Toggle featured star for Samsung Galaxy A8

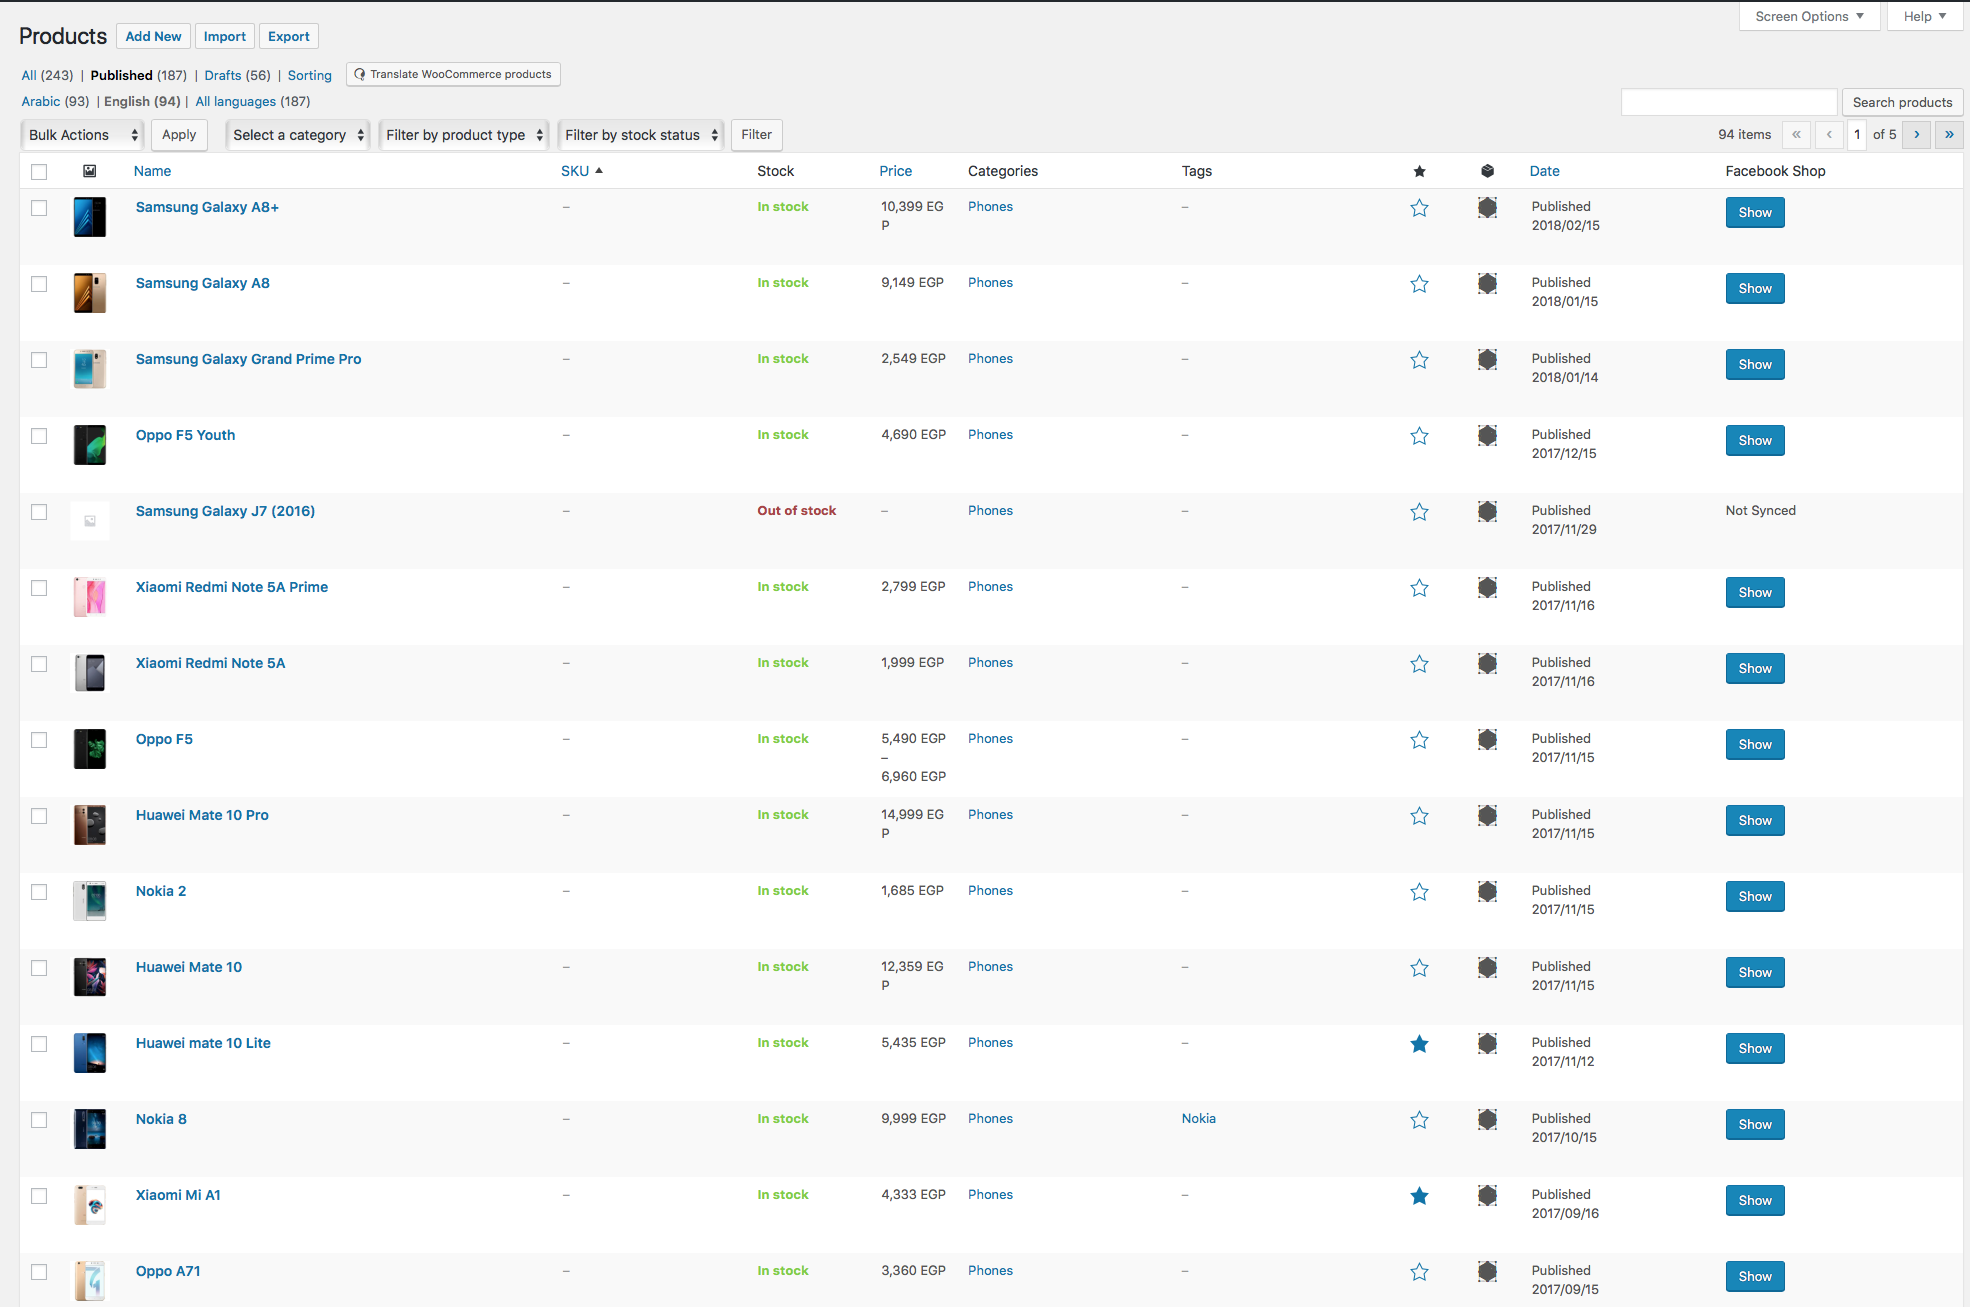[1419, 284]
